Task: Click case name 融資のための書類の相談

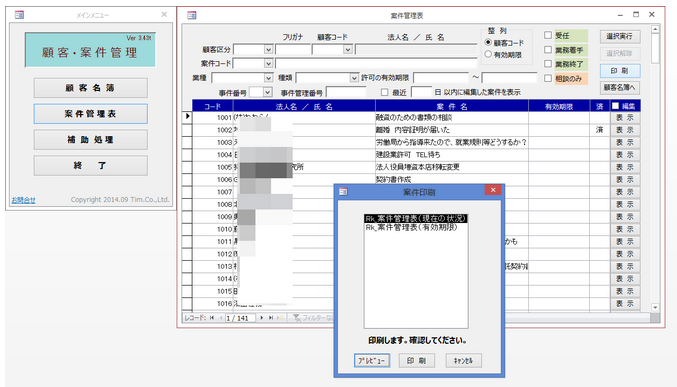Action: pos(414,117)
